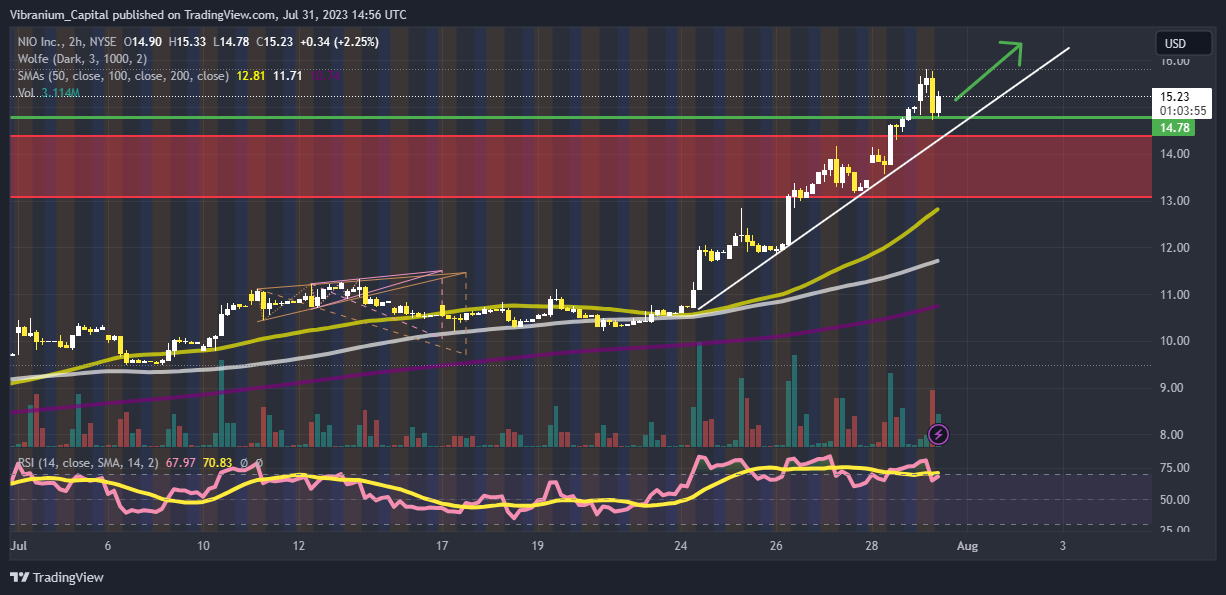Click the 10.00 price axis label
Image resolution: width=1226 pixels, height=595 pixels.
tap(1175, 341)
